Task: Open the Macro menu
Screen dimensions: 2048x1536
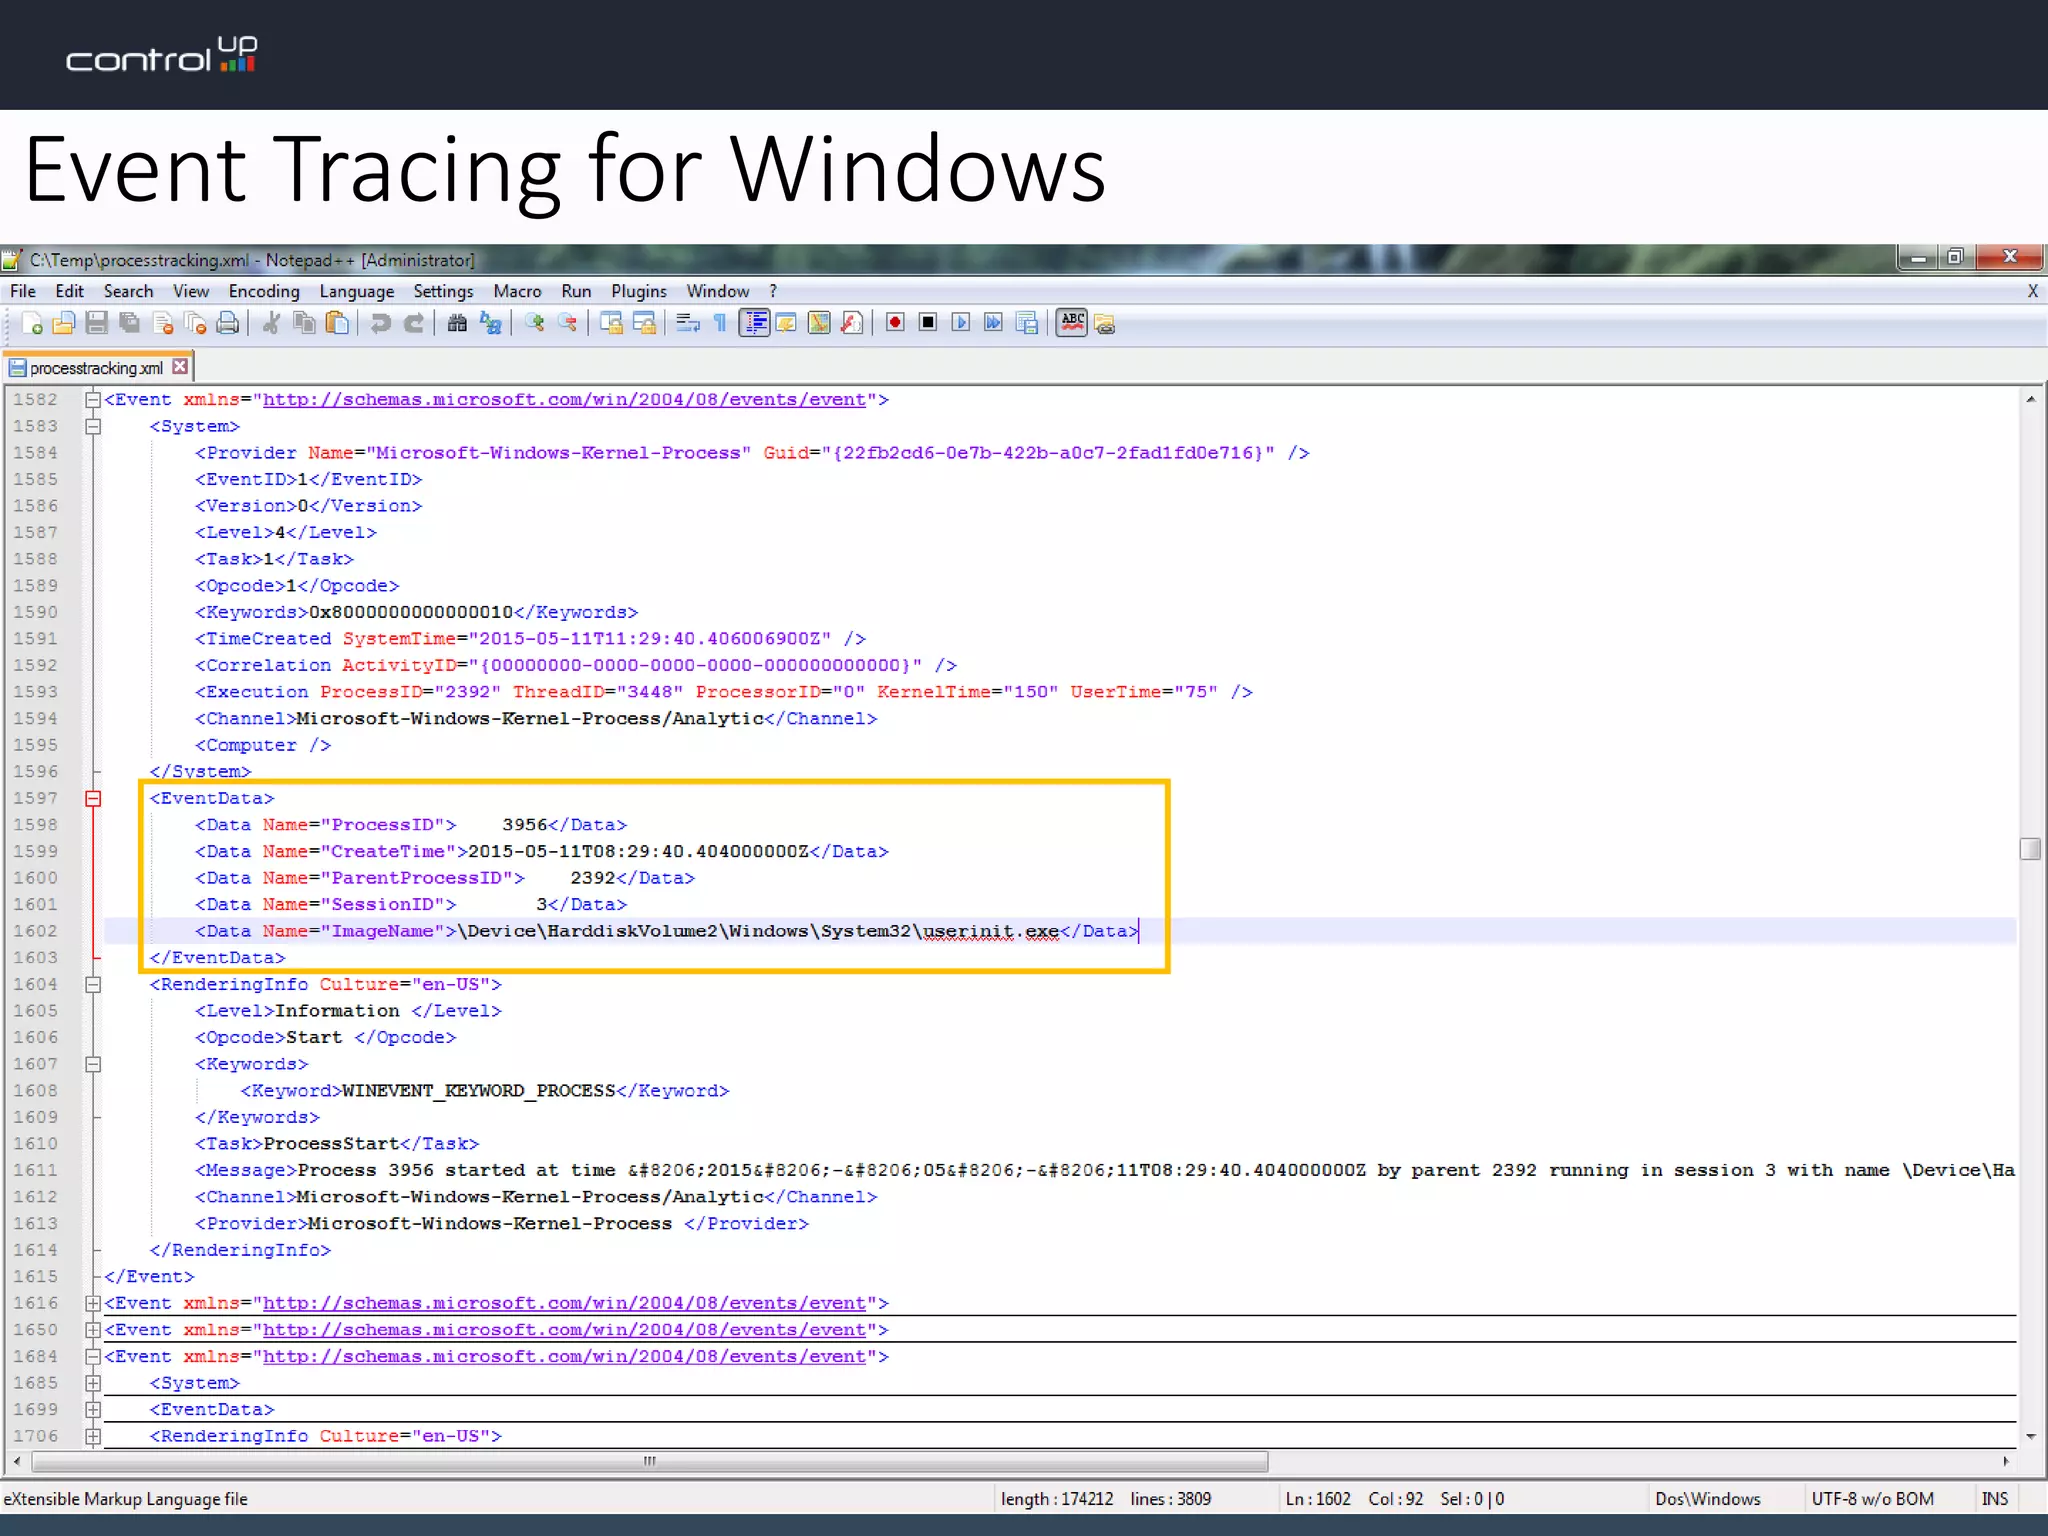Action: point(517,291)
